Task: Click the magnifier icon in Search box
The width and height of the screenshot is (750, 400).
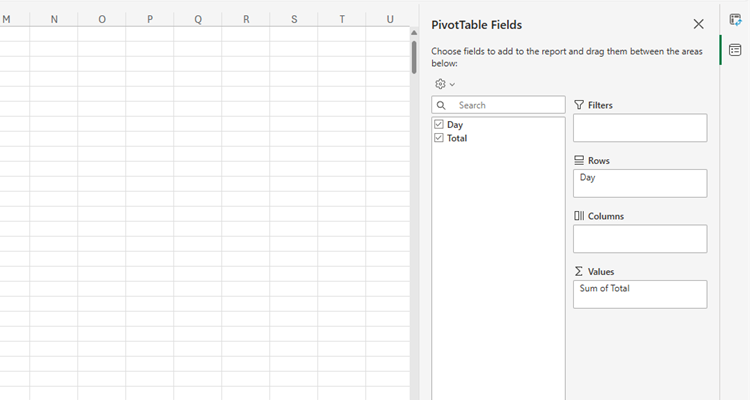Action: 441,105
